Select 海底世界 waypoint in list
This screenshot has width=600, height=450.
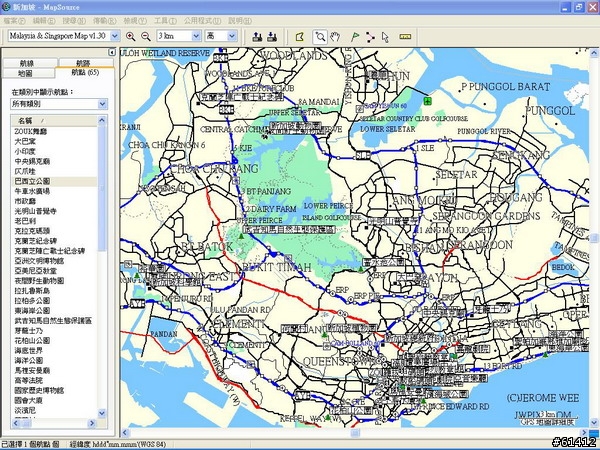coord(29,351)
